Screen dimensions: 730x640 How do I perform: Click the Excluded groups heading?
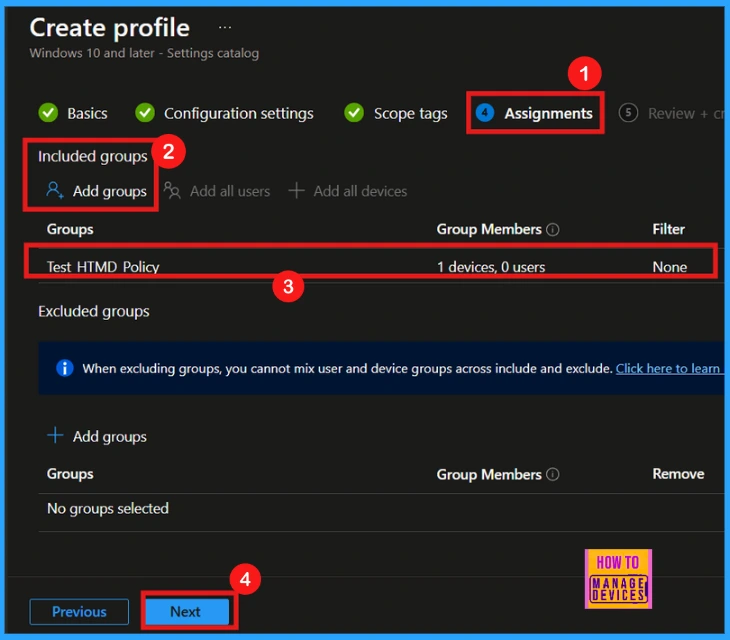pyautogui.click(x=94, y=311)
